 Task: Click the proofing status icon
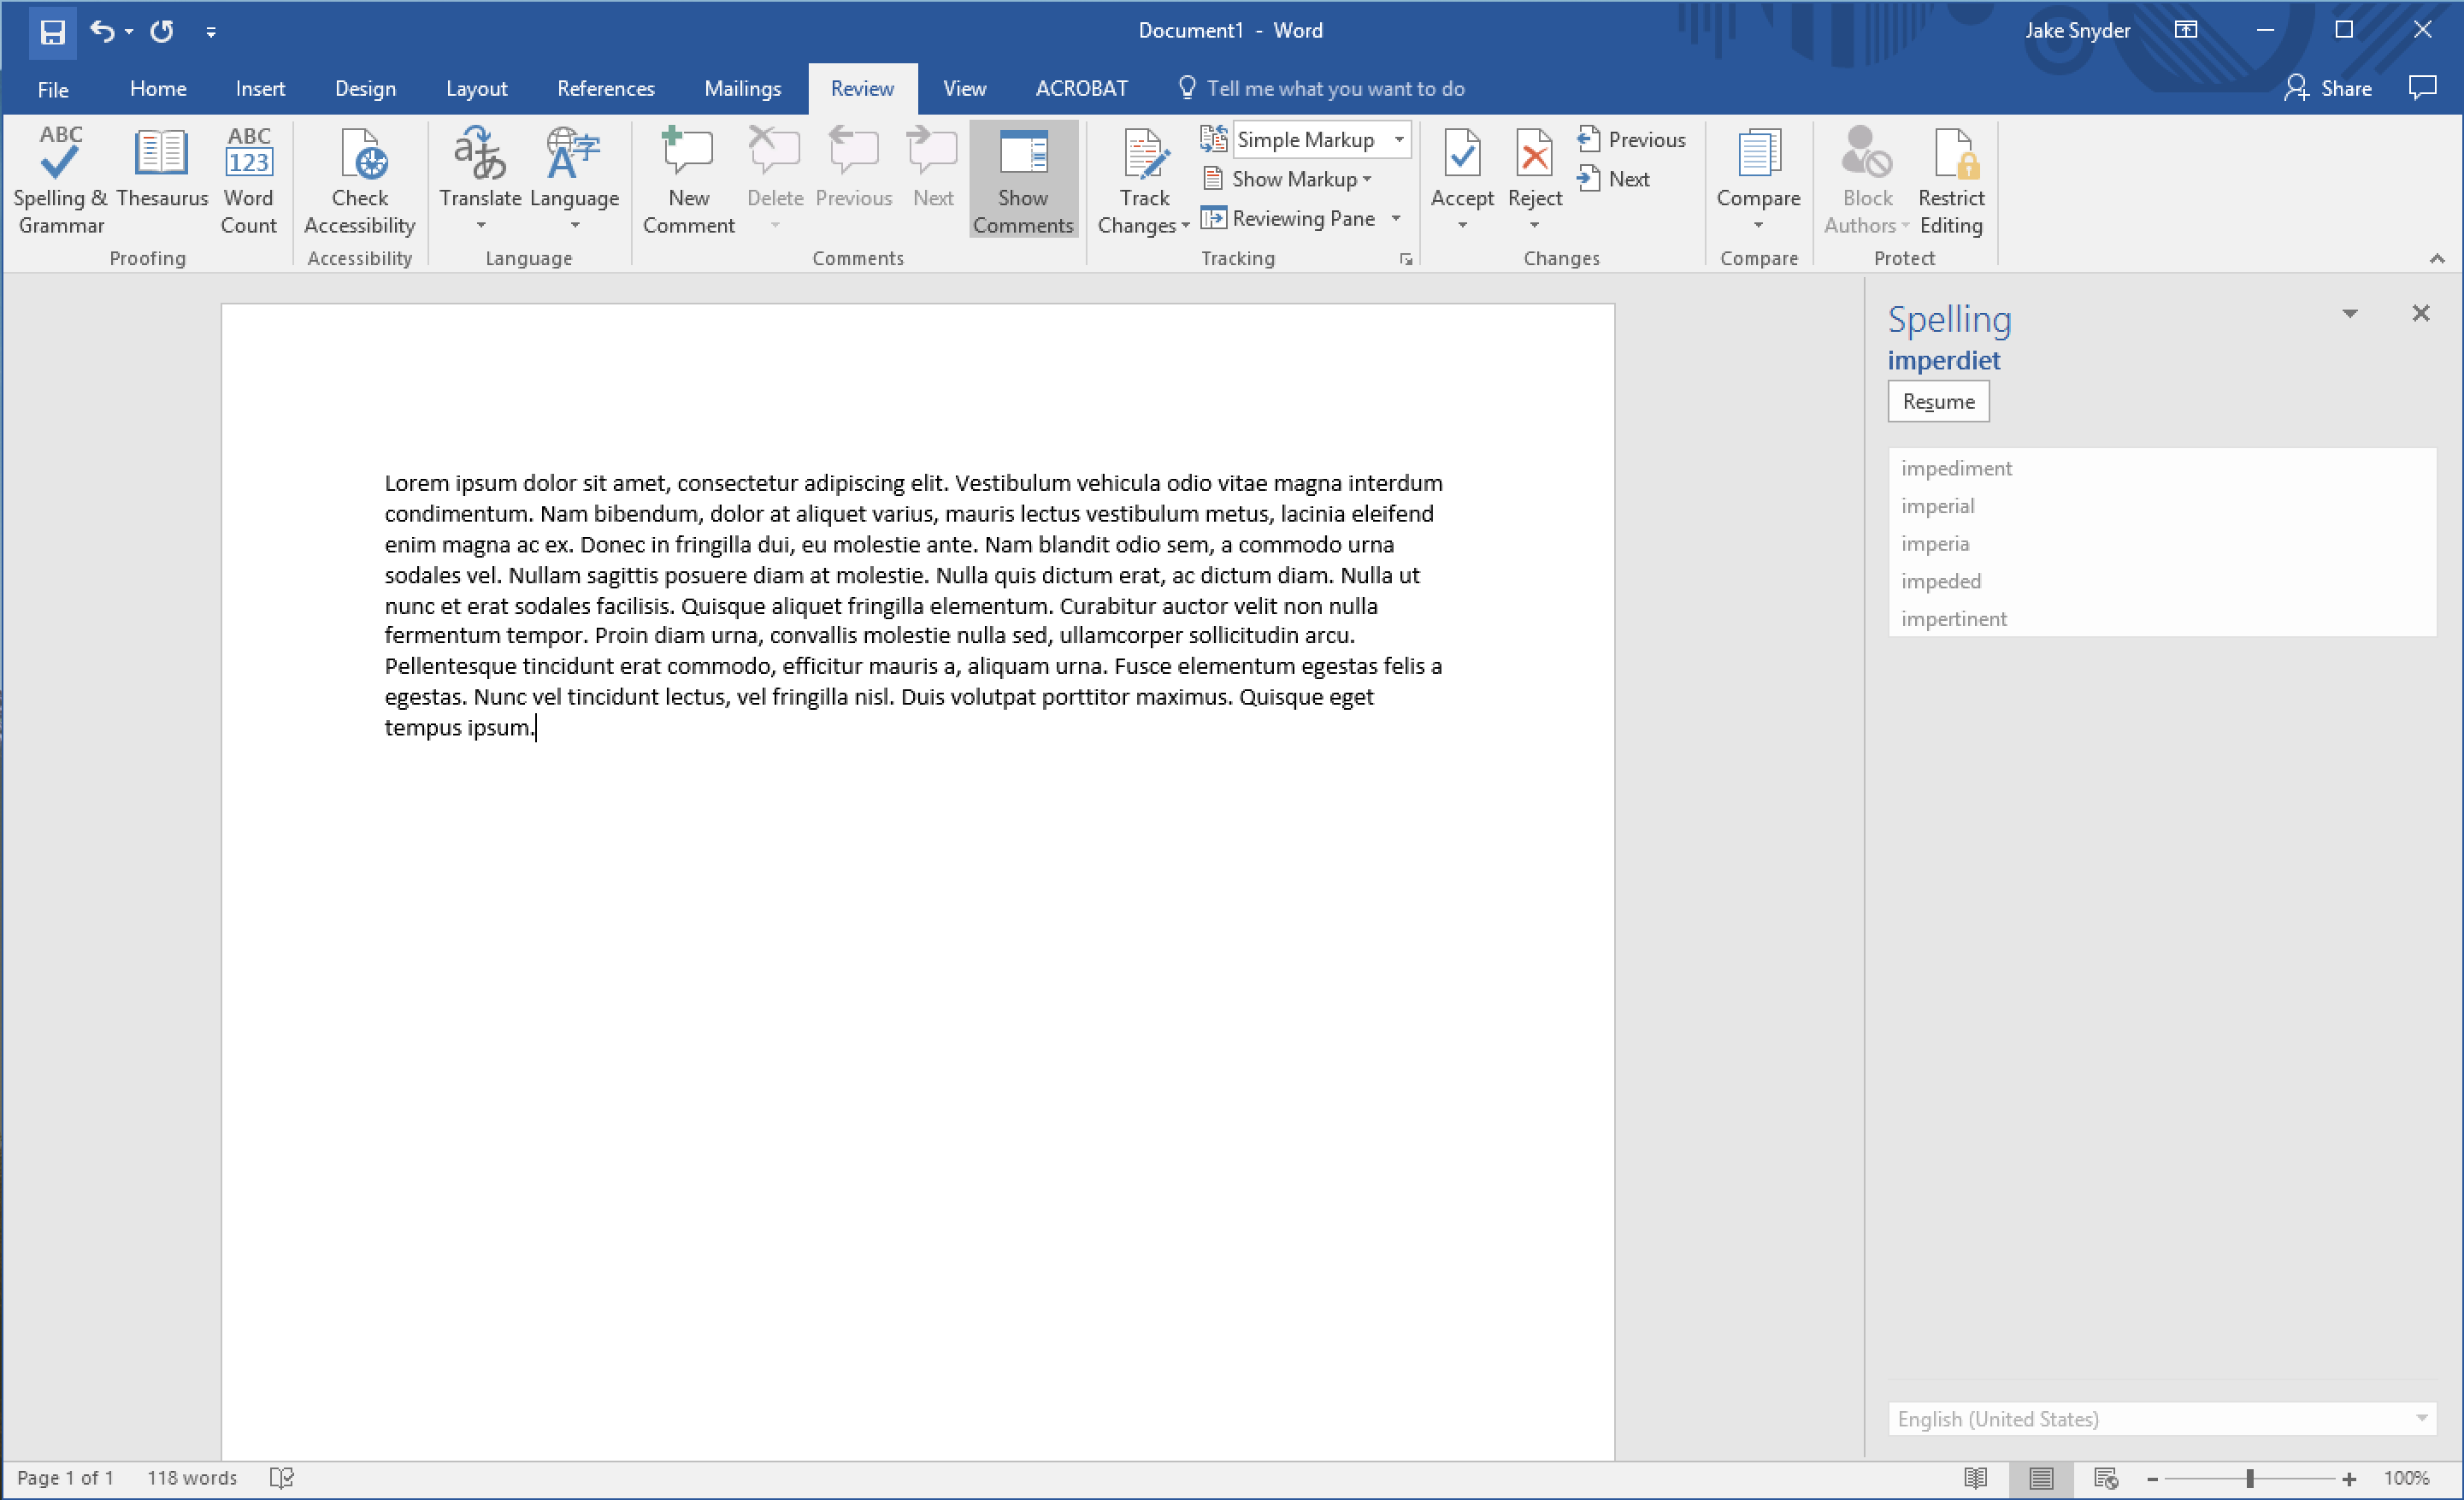[x=281, y=1478]
